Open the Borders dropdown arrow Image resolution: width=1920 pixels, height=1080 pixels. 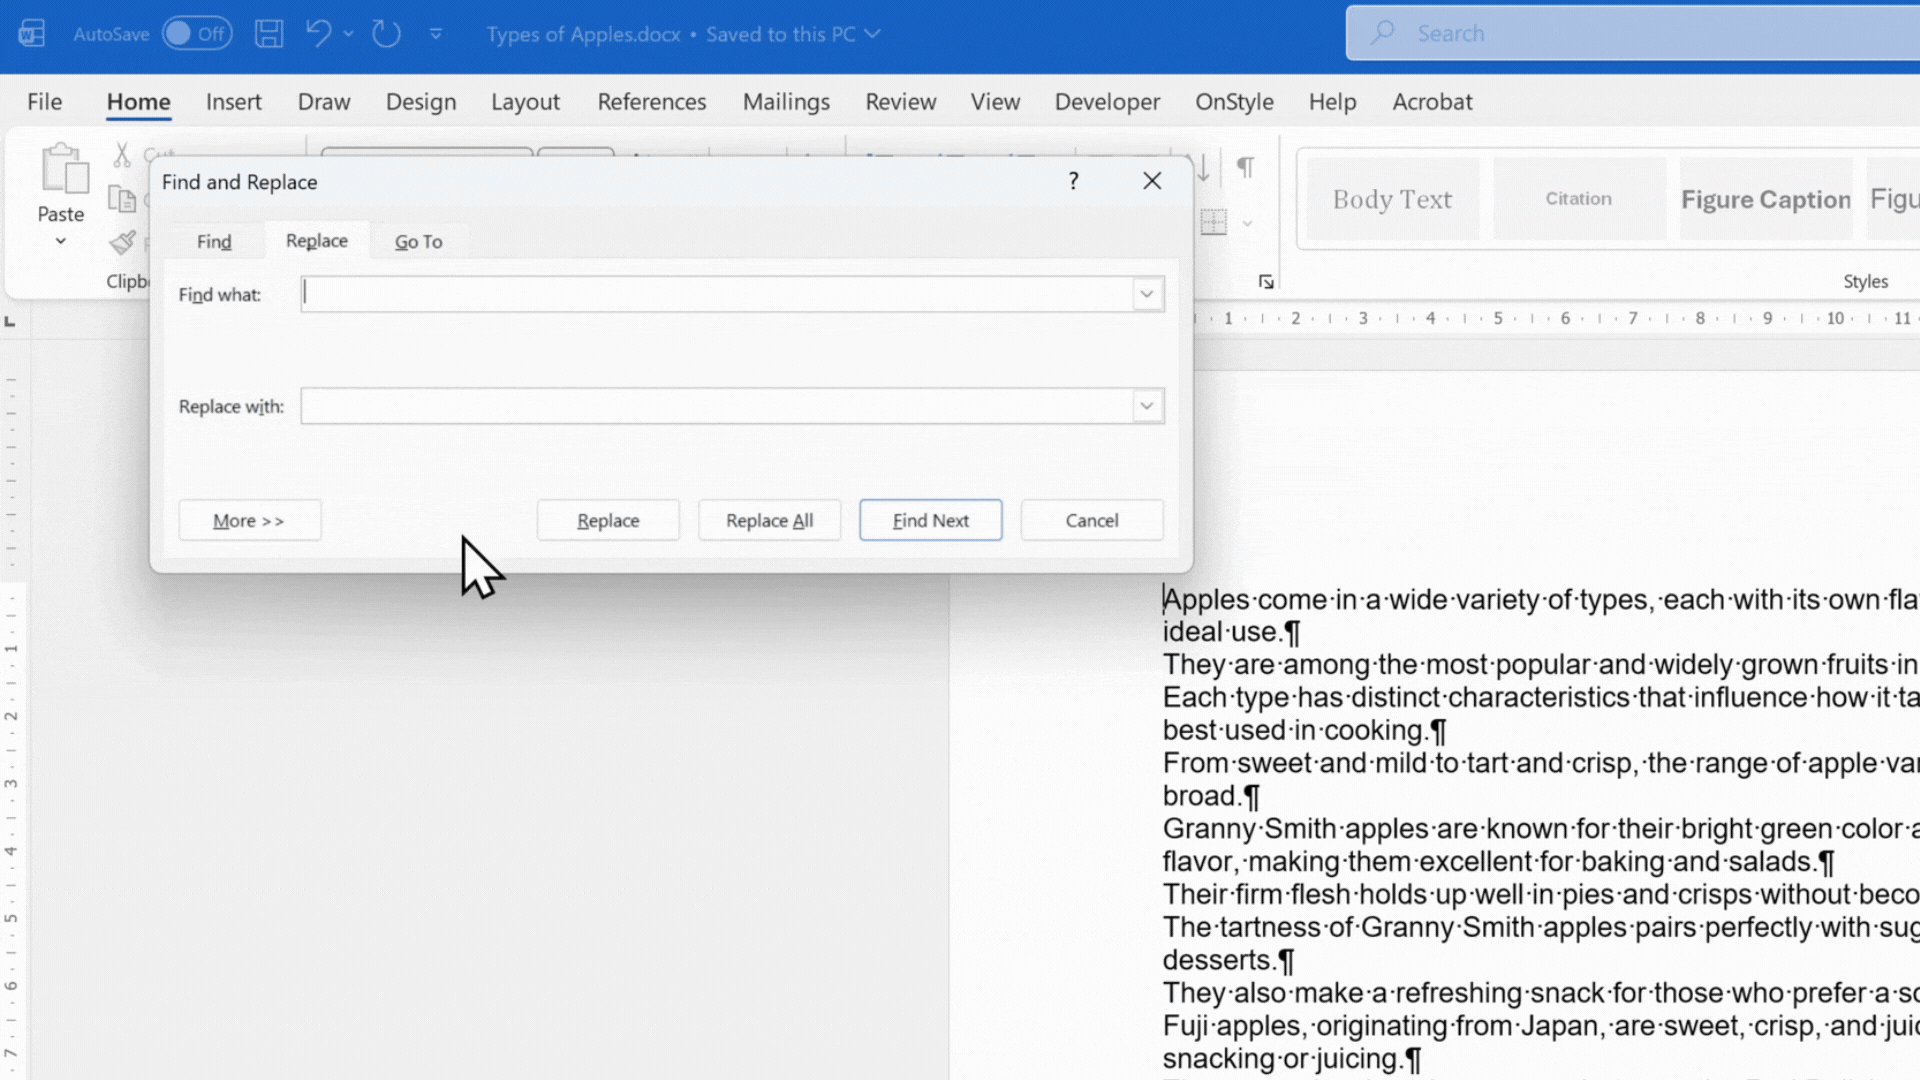pos(1247,223)
